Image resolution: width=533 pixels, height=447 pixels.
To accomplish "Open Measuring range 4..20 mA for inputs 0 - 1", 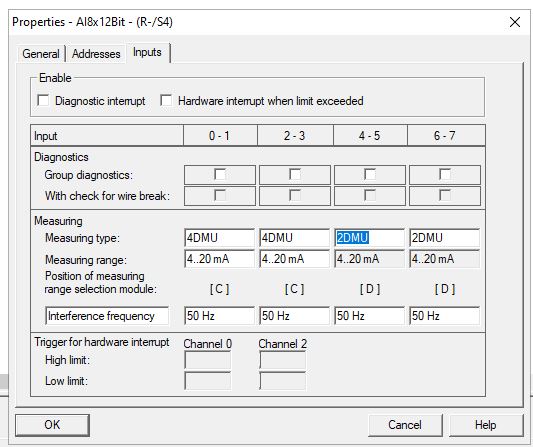I will click(220, 259).
